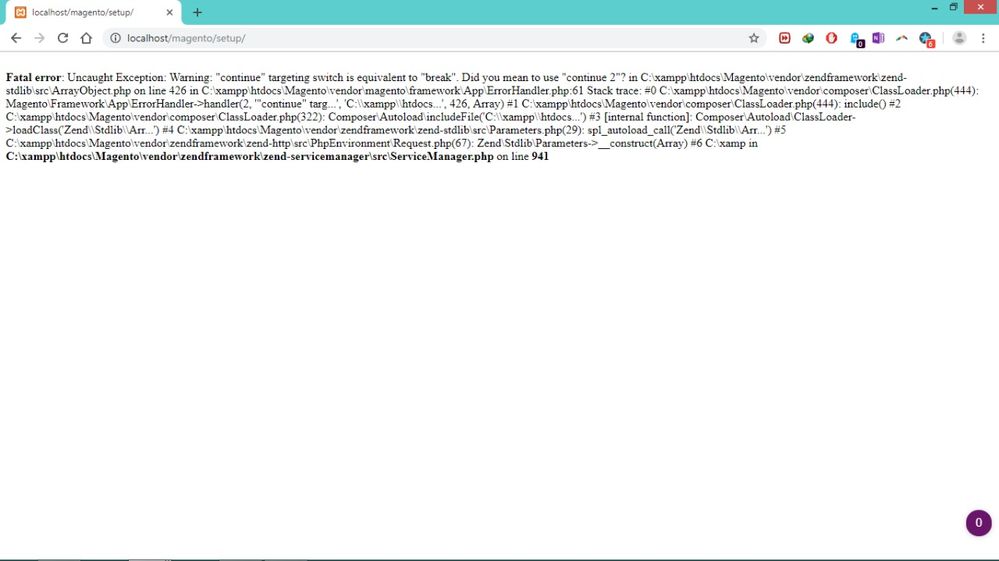Open the OneNote clipper extension
This screenshot has height=561, width=999.
[x=878, y=38]
